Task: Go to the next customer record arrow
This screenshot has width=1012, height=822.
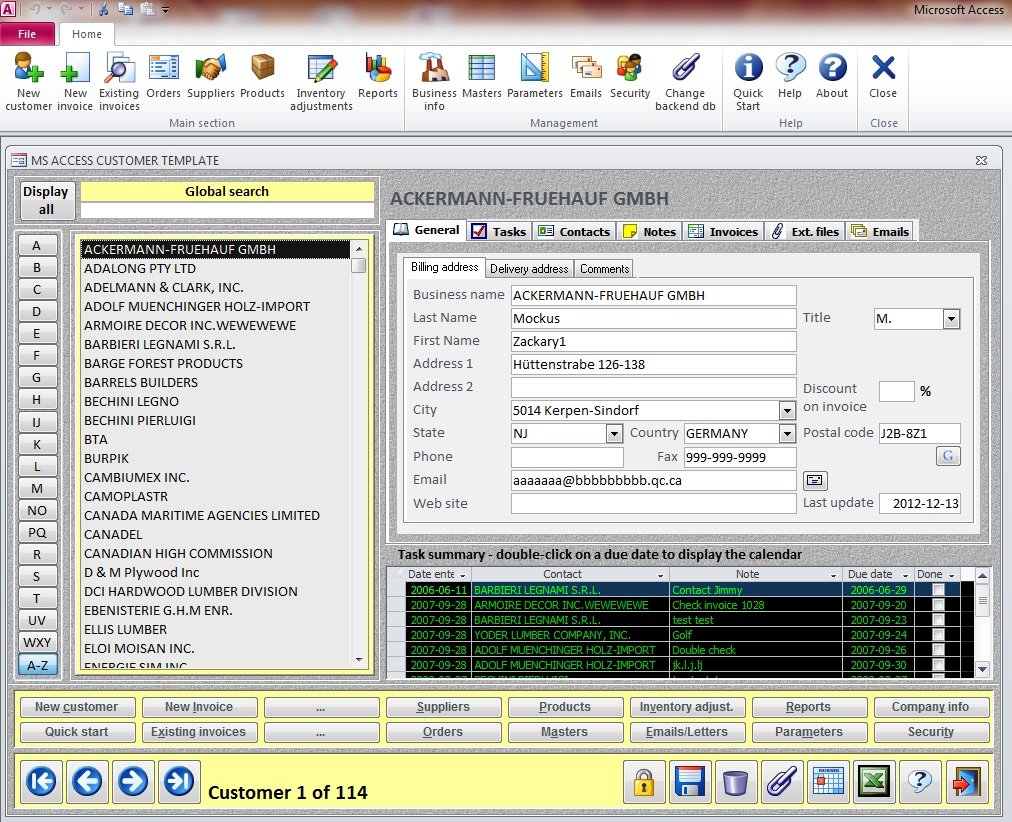Action: coord(133,781)
